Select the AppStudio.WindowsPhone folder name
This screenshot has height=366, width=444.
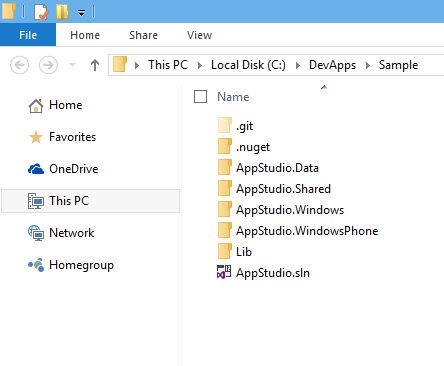pos(307,231)
